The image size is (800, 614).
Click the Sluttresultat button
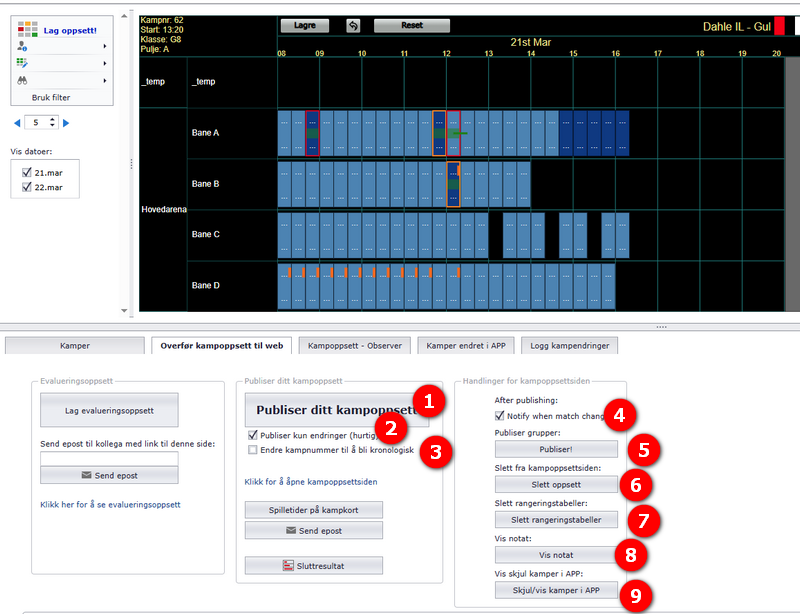click(x=313, y=566)
